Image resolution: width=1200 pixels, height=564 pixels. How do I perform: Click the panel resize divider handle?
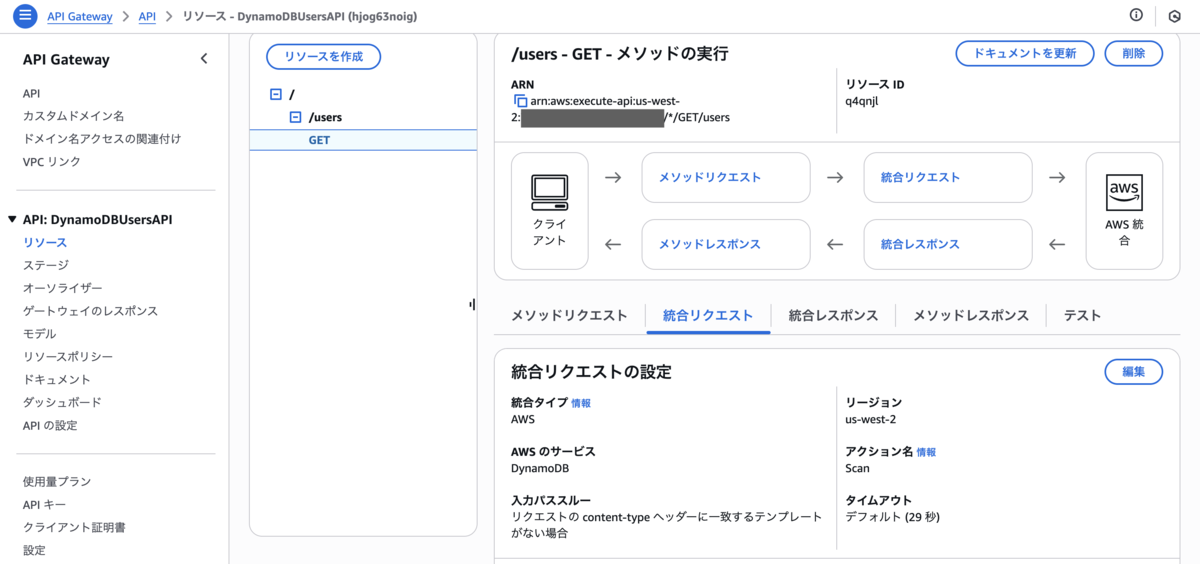[472, 304]
